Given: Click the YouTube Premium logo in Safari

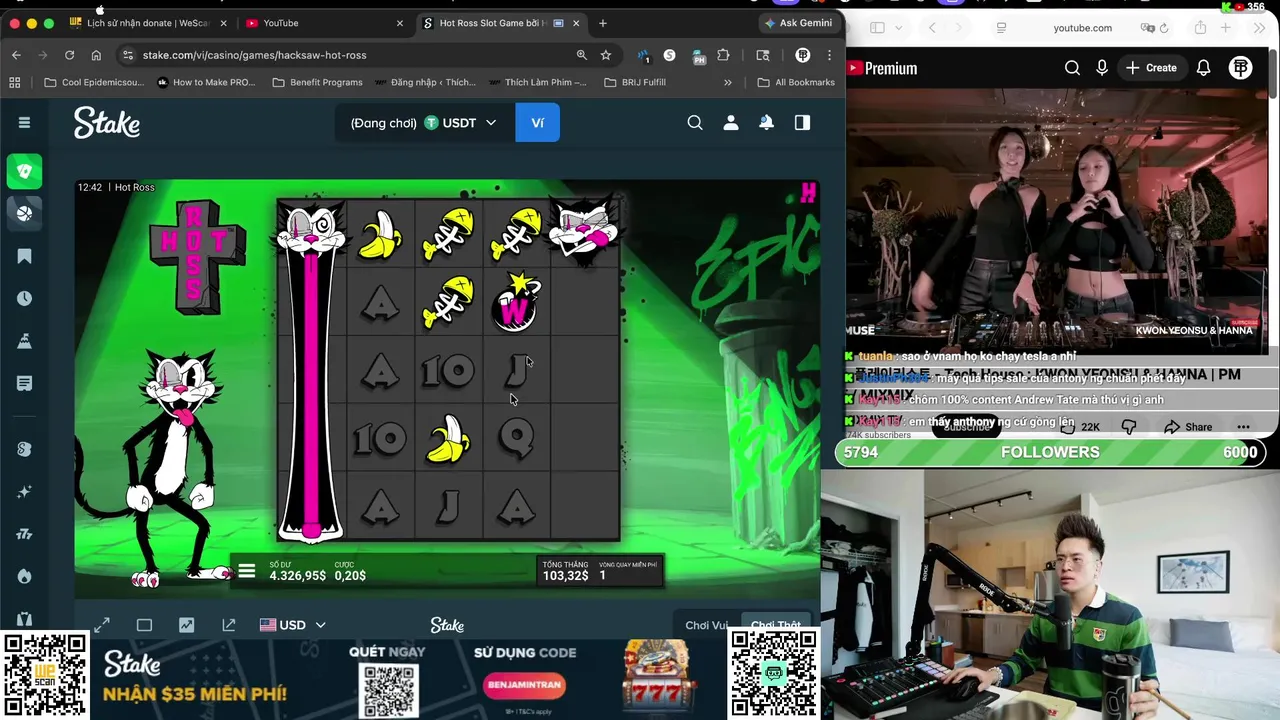Looking at the screenshot, I should (882, 68).
